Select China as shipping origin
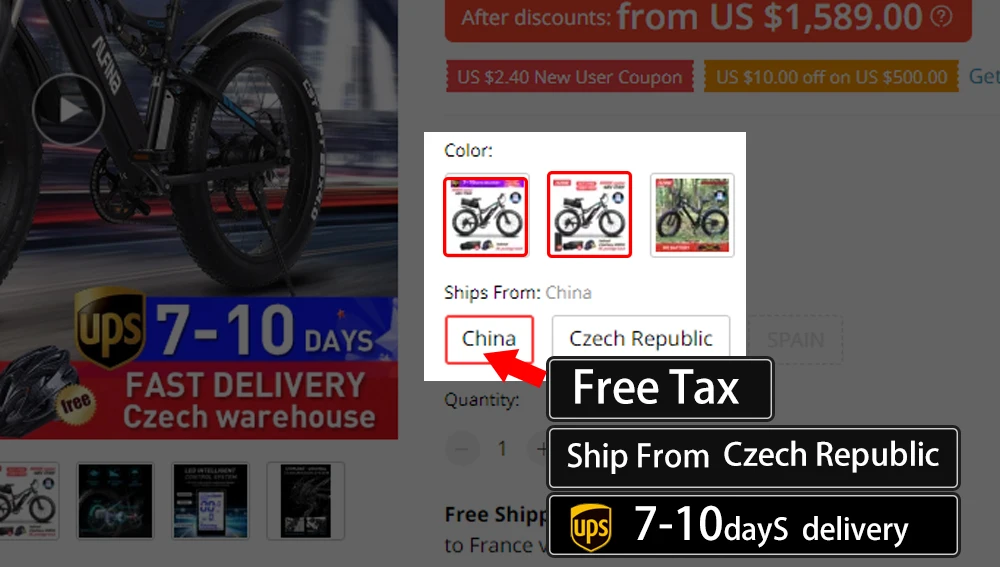The image size is (1000, 567). (489, 339)
